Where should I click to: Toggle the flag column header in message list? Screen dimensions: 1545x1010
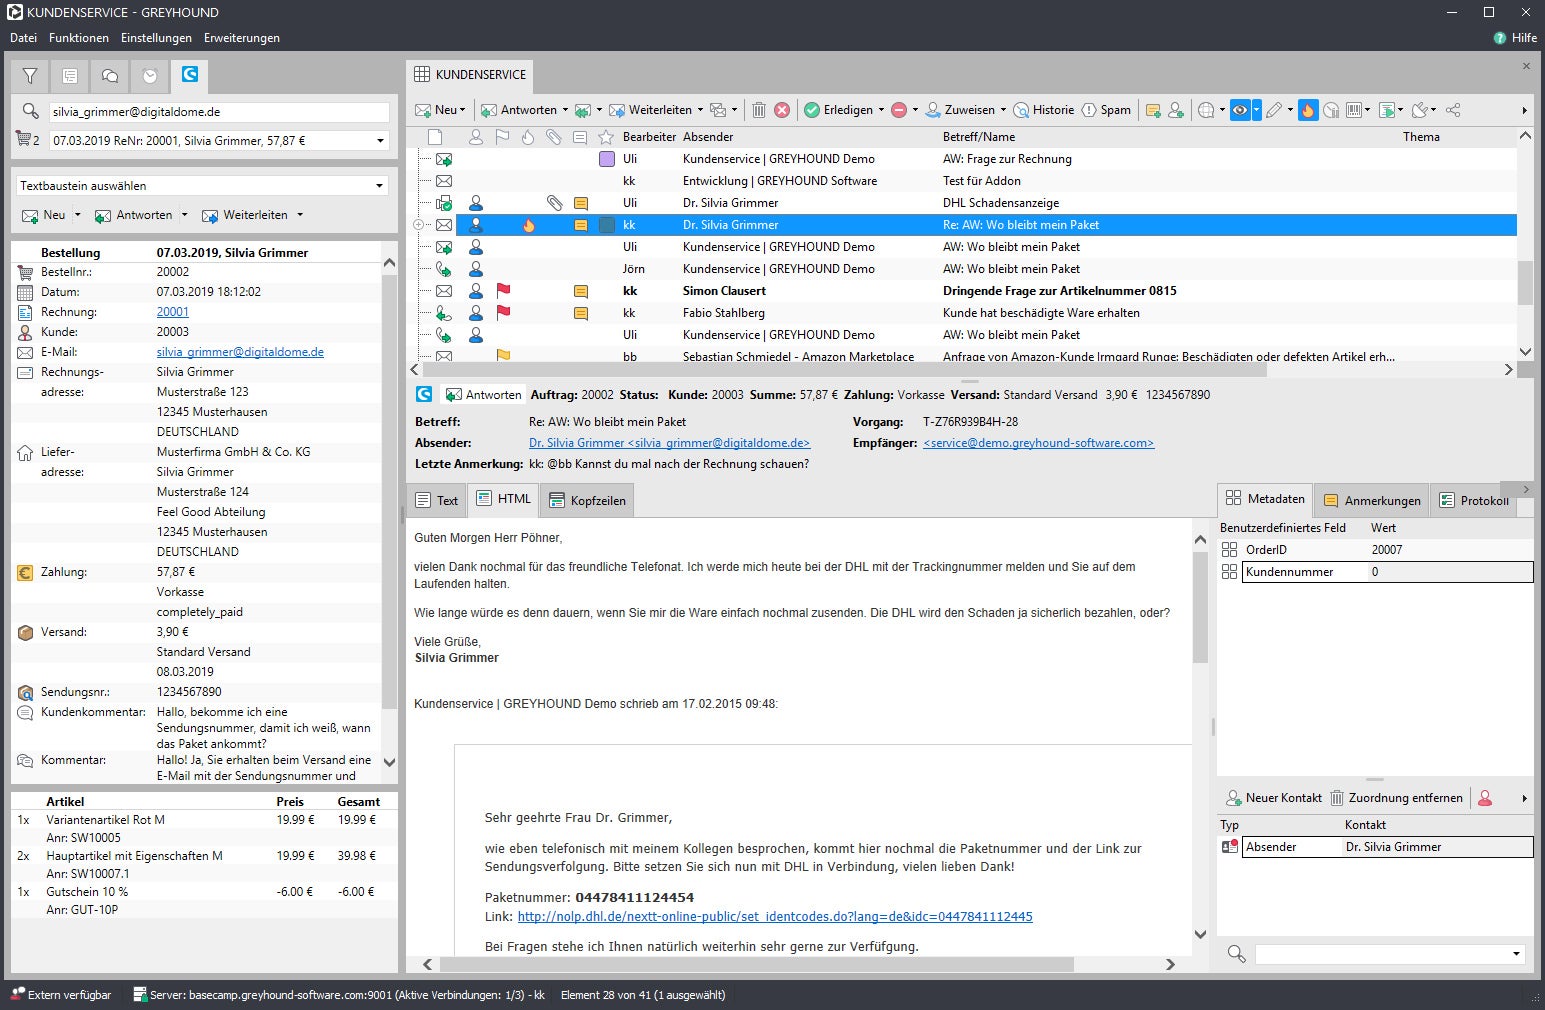pos(503,137)
